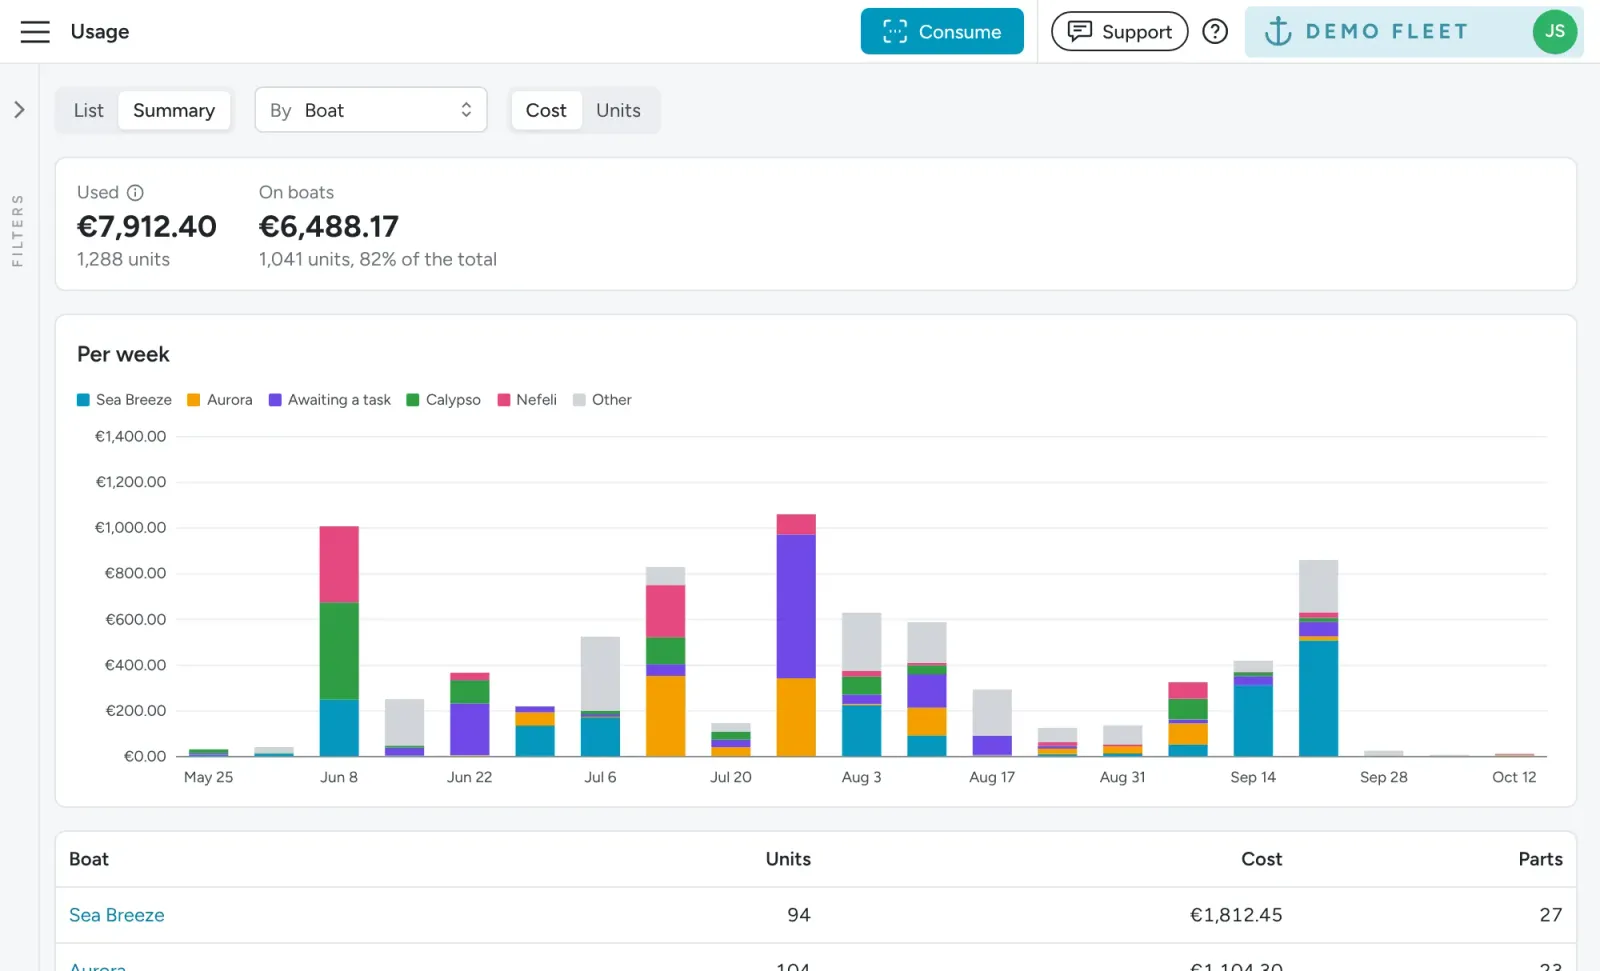Toggle the Calypso legend entry

443,400
